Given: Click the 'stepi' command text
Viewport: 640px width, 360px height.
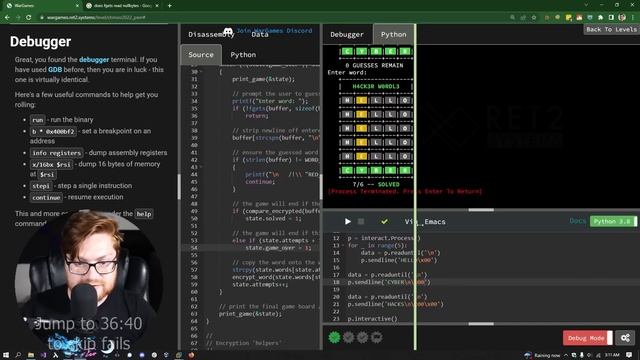Looking at the screenshot, I should tap(41, 186).
